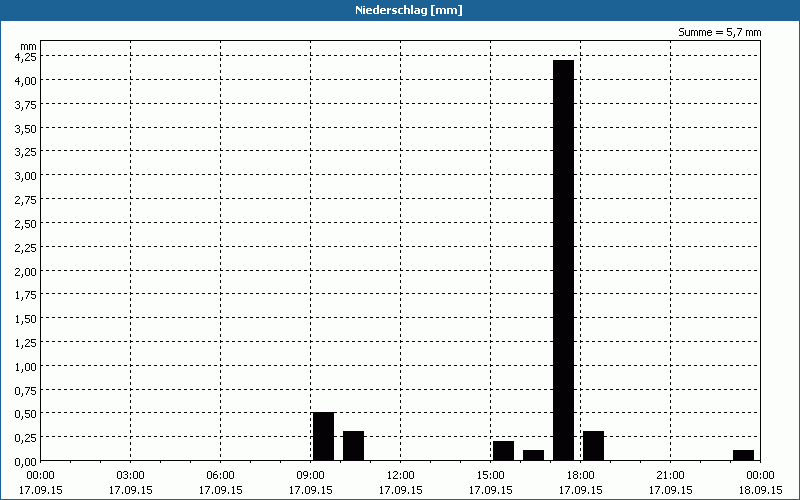Click the bar just after 18:00

click(x=593, y=446)
